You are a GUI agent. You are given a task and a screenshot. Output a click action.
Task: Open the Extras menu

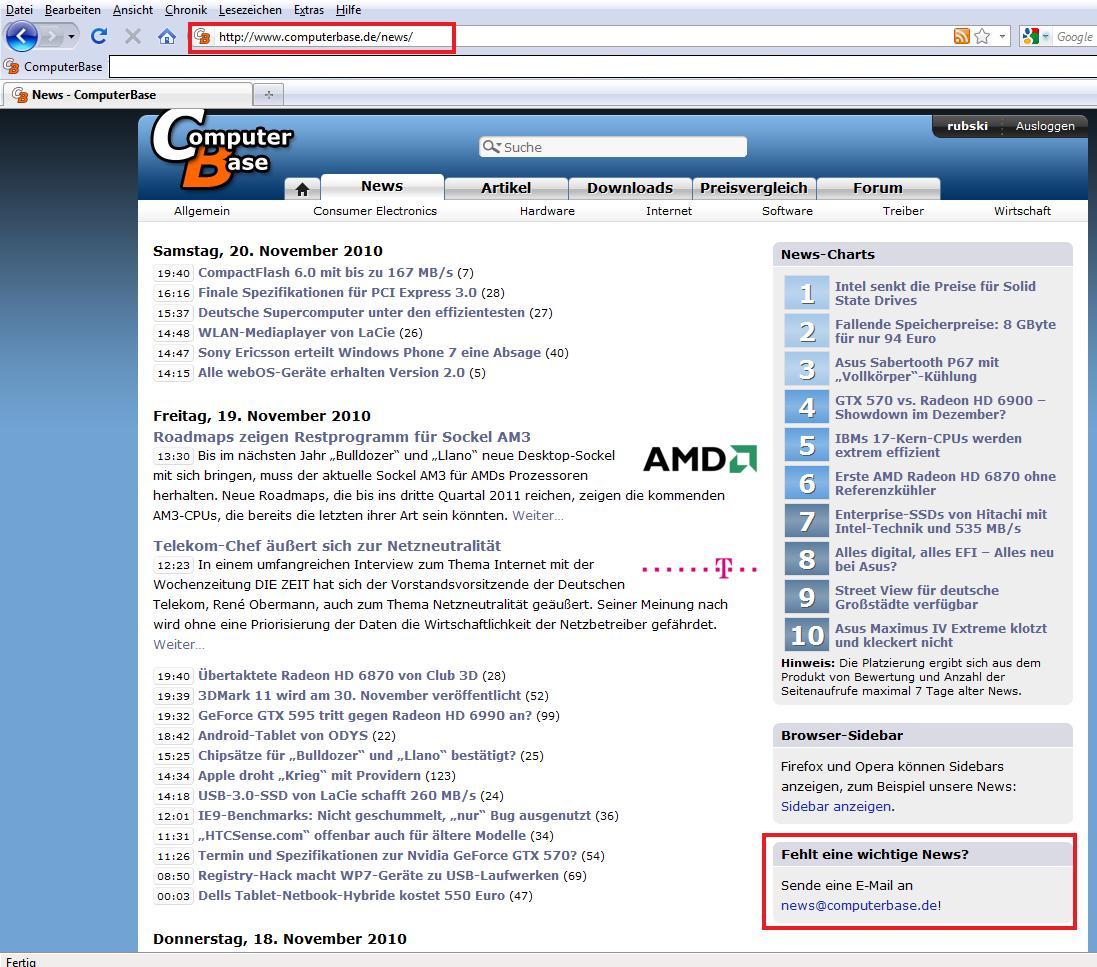[309, 10]
